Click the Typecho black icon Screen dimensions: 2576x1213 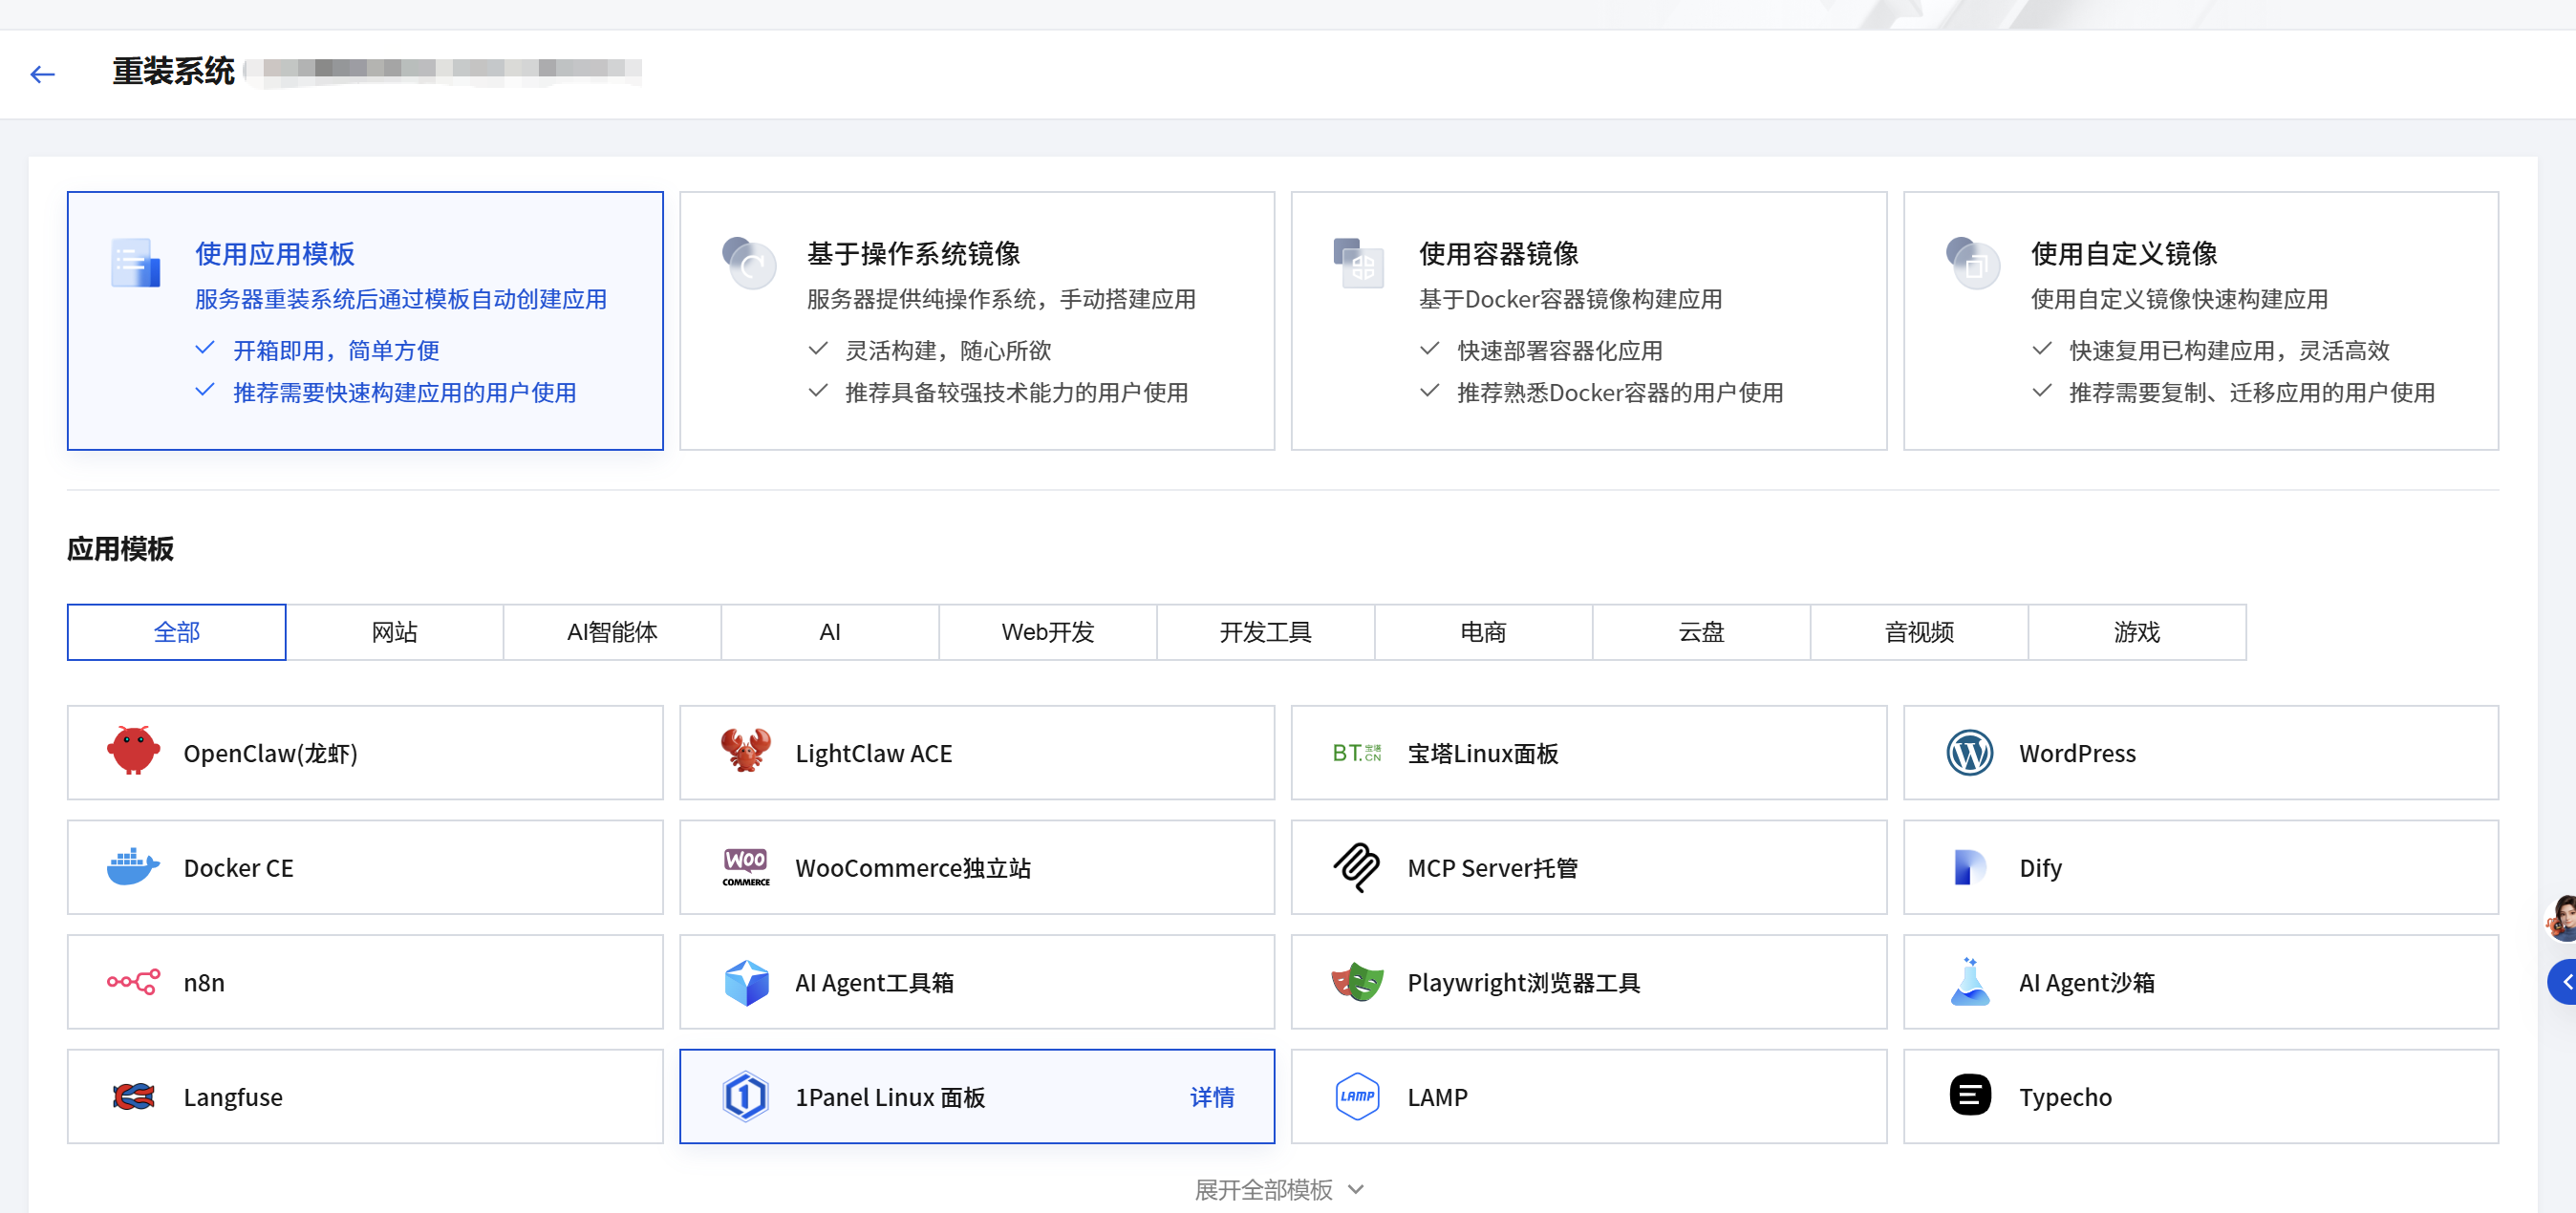(x=1968, y=1096)
